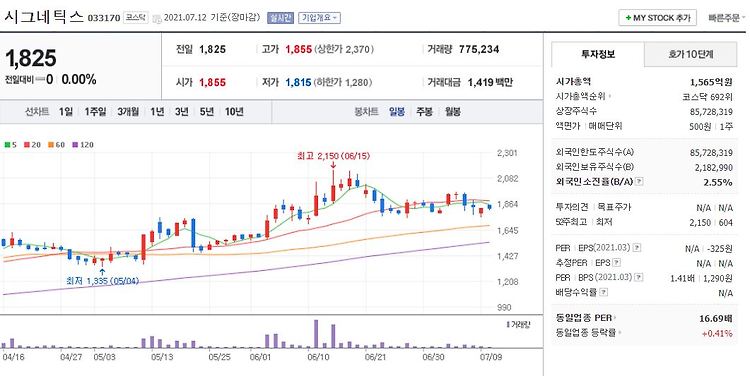Select the 1일 line chart period
This screenshot has height=376, width=750.
pyautogui.click(x=66, y=112)
